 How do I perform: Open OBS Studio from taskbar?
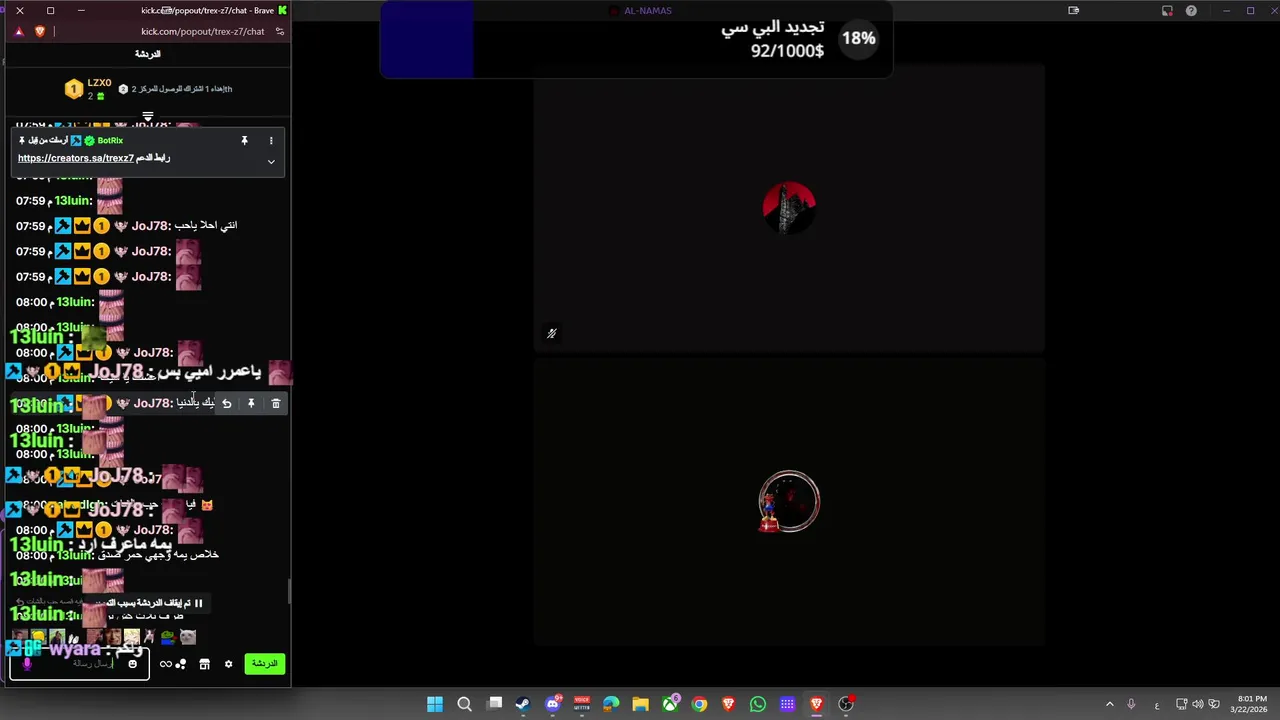point(846,704)
